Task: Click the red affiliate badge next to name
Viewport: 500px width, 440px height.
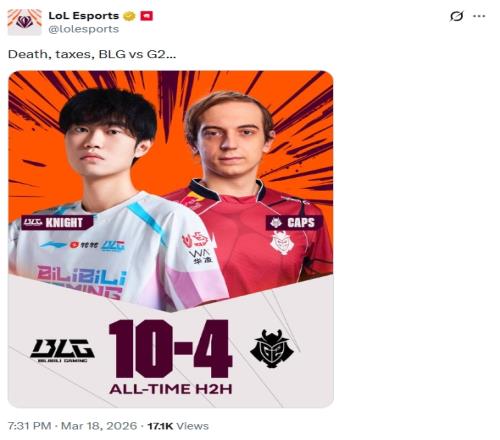Action: (146, 16)
